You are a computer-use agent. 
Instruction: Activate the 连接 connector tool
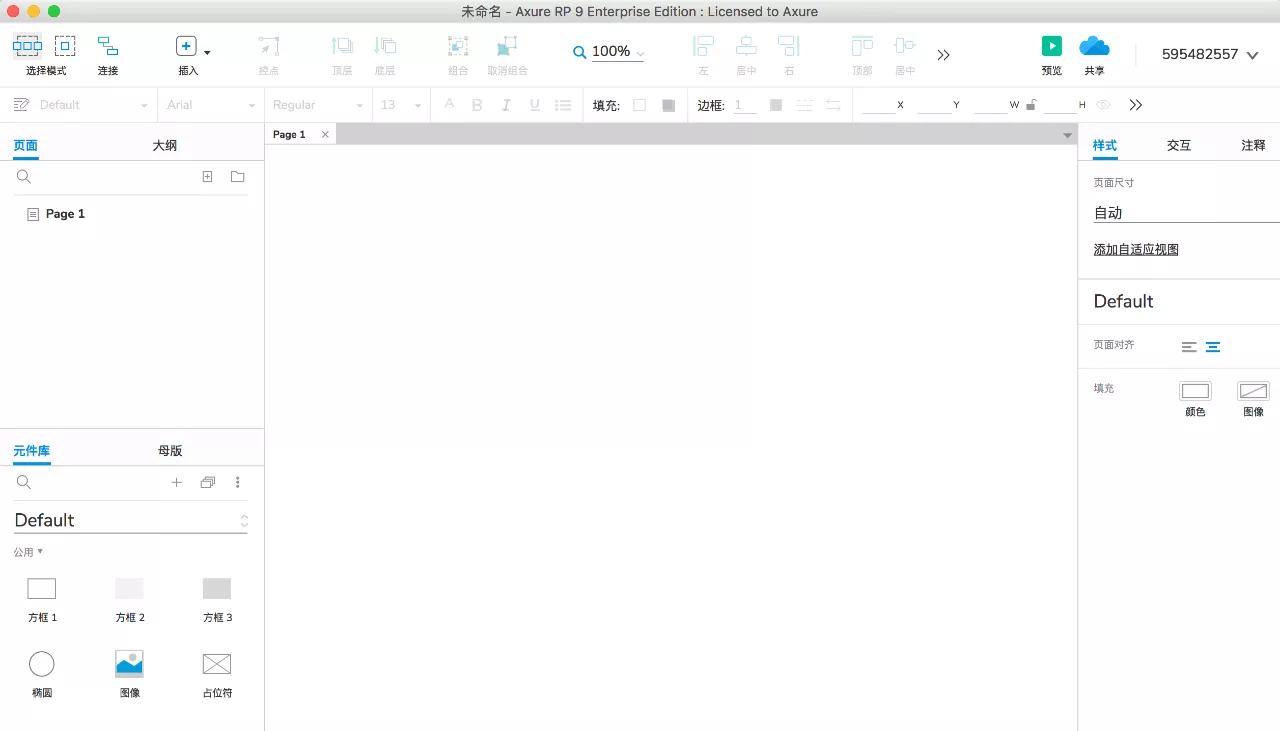tap(108, 47)
